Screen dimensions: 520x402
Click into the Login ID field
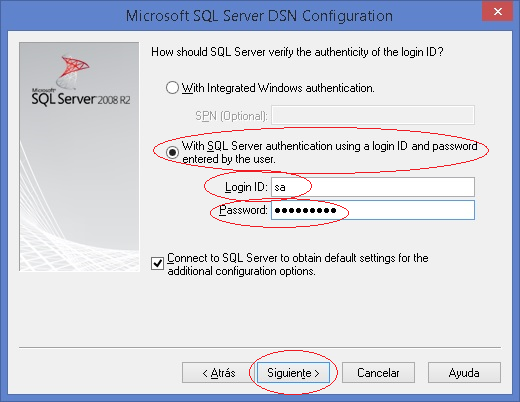pyautogui.click(x=373, y=187)
